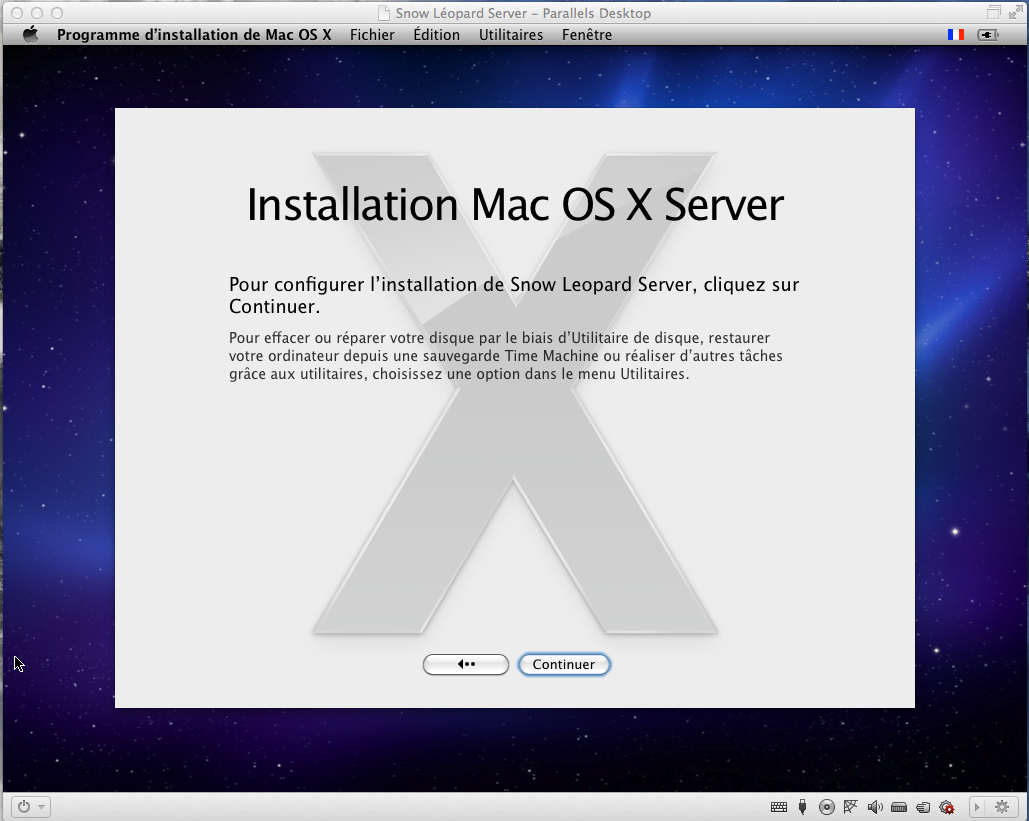The width and height of the screenshot is (1029, 821).
Task: Click the network web icon in status bar
Action: tap(850, 807)
